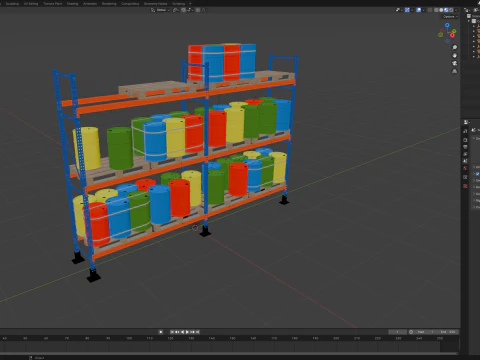Screen dimensions: 480x360
Task: Jump to next keyframe
Action: pos(192,332)
